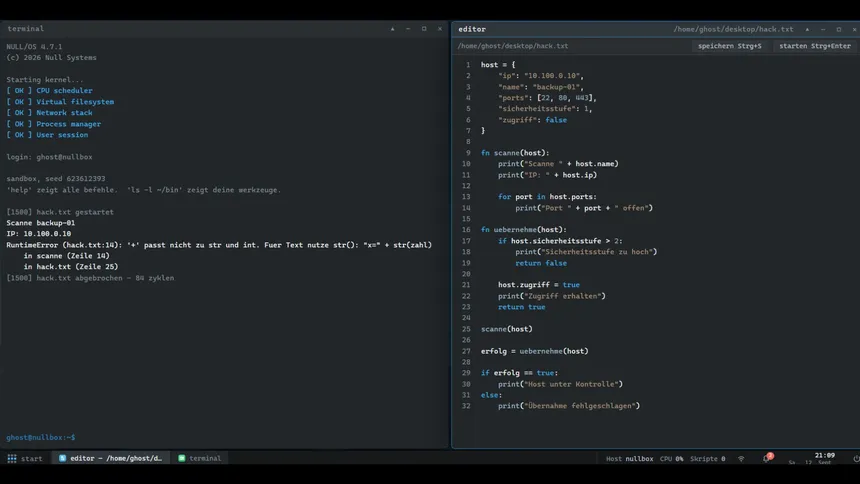The width and height of the screenshot is (860, 484).
Task: Click the power icon in the taskbar
Action: click(856, 458)
